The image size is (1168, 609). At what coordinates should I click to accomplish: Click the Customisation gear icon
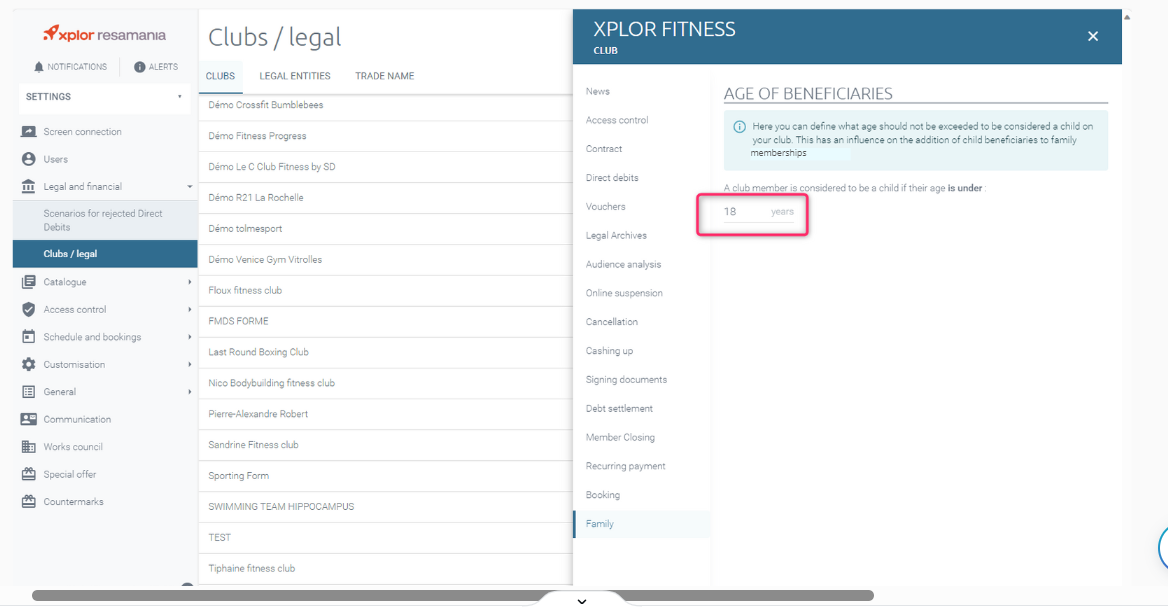pyautogui.click(x=28, y=365)
